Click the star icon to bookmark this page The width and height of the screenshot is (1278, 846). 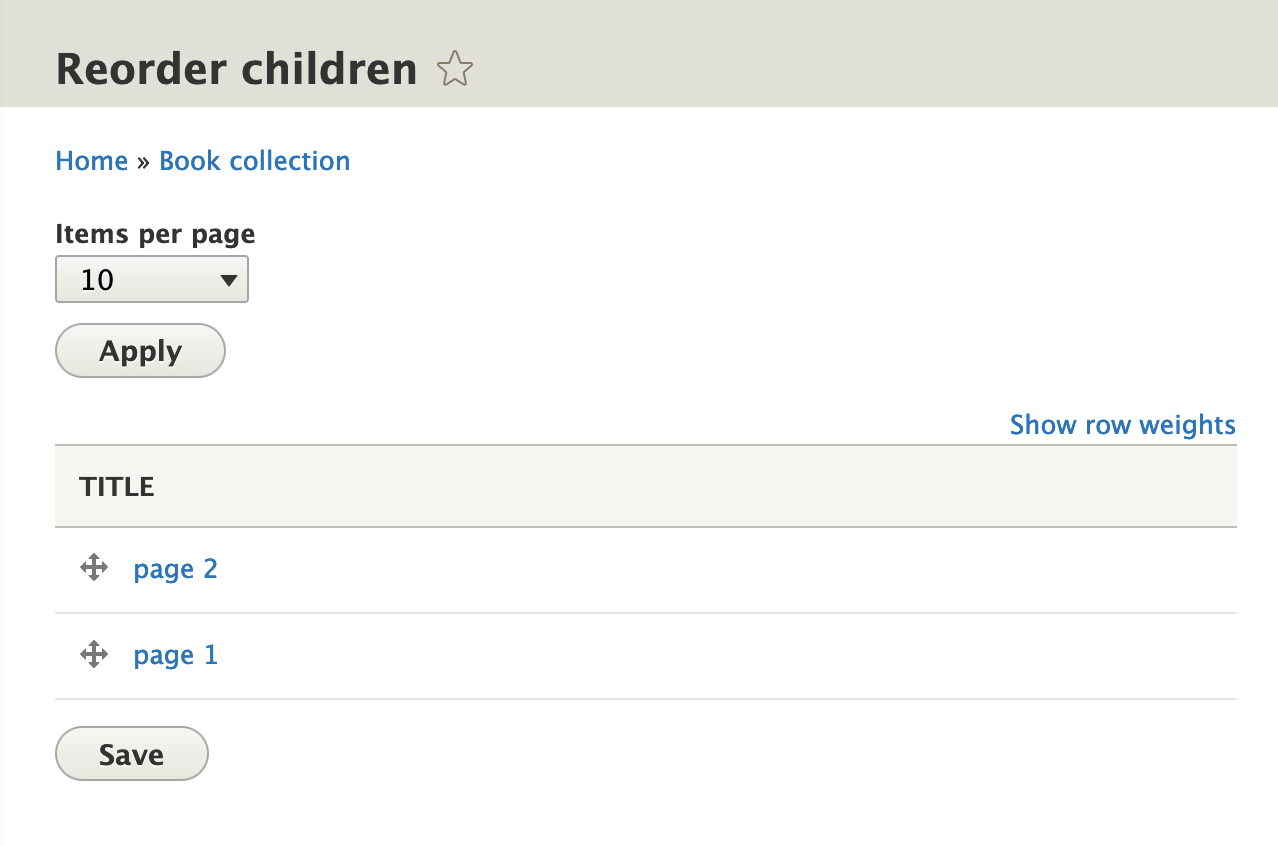click(x=455, y=69)
